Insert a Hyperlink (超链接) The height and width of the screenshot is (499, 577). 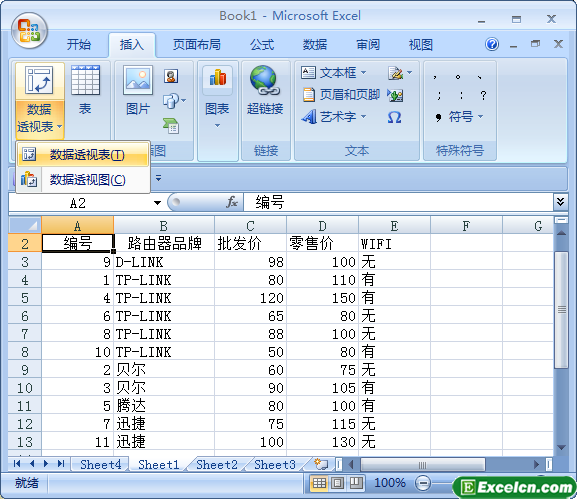tap(265, 91)
